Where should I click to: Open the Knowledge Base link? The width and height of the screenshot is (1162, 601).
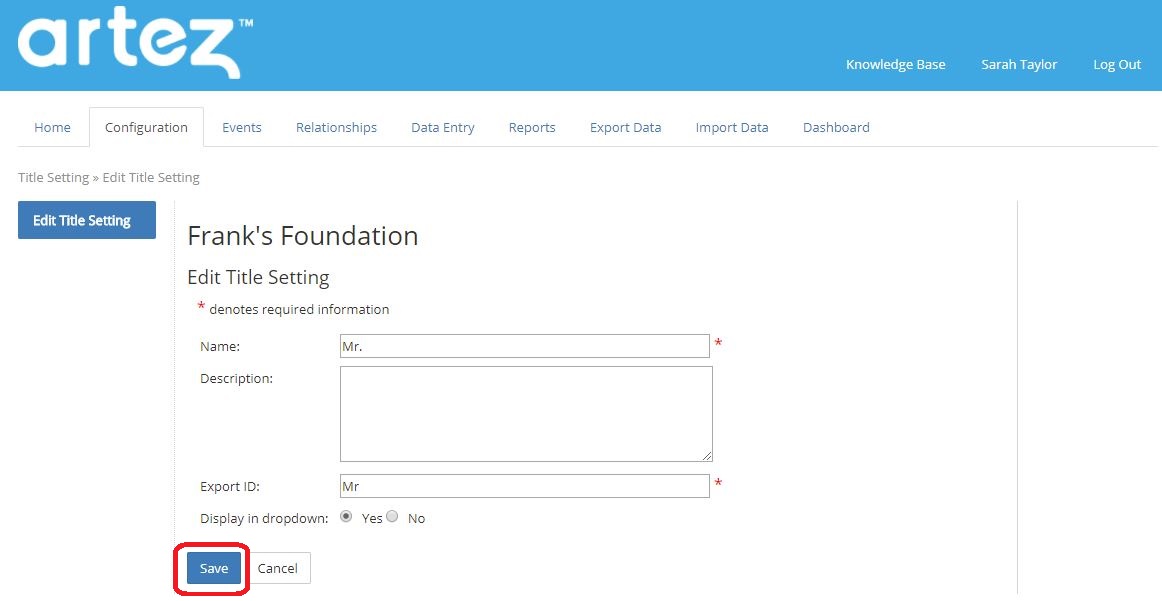(895, 64)
